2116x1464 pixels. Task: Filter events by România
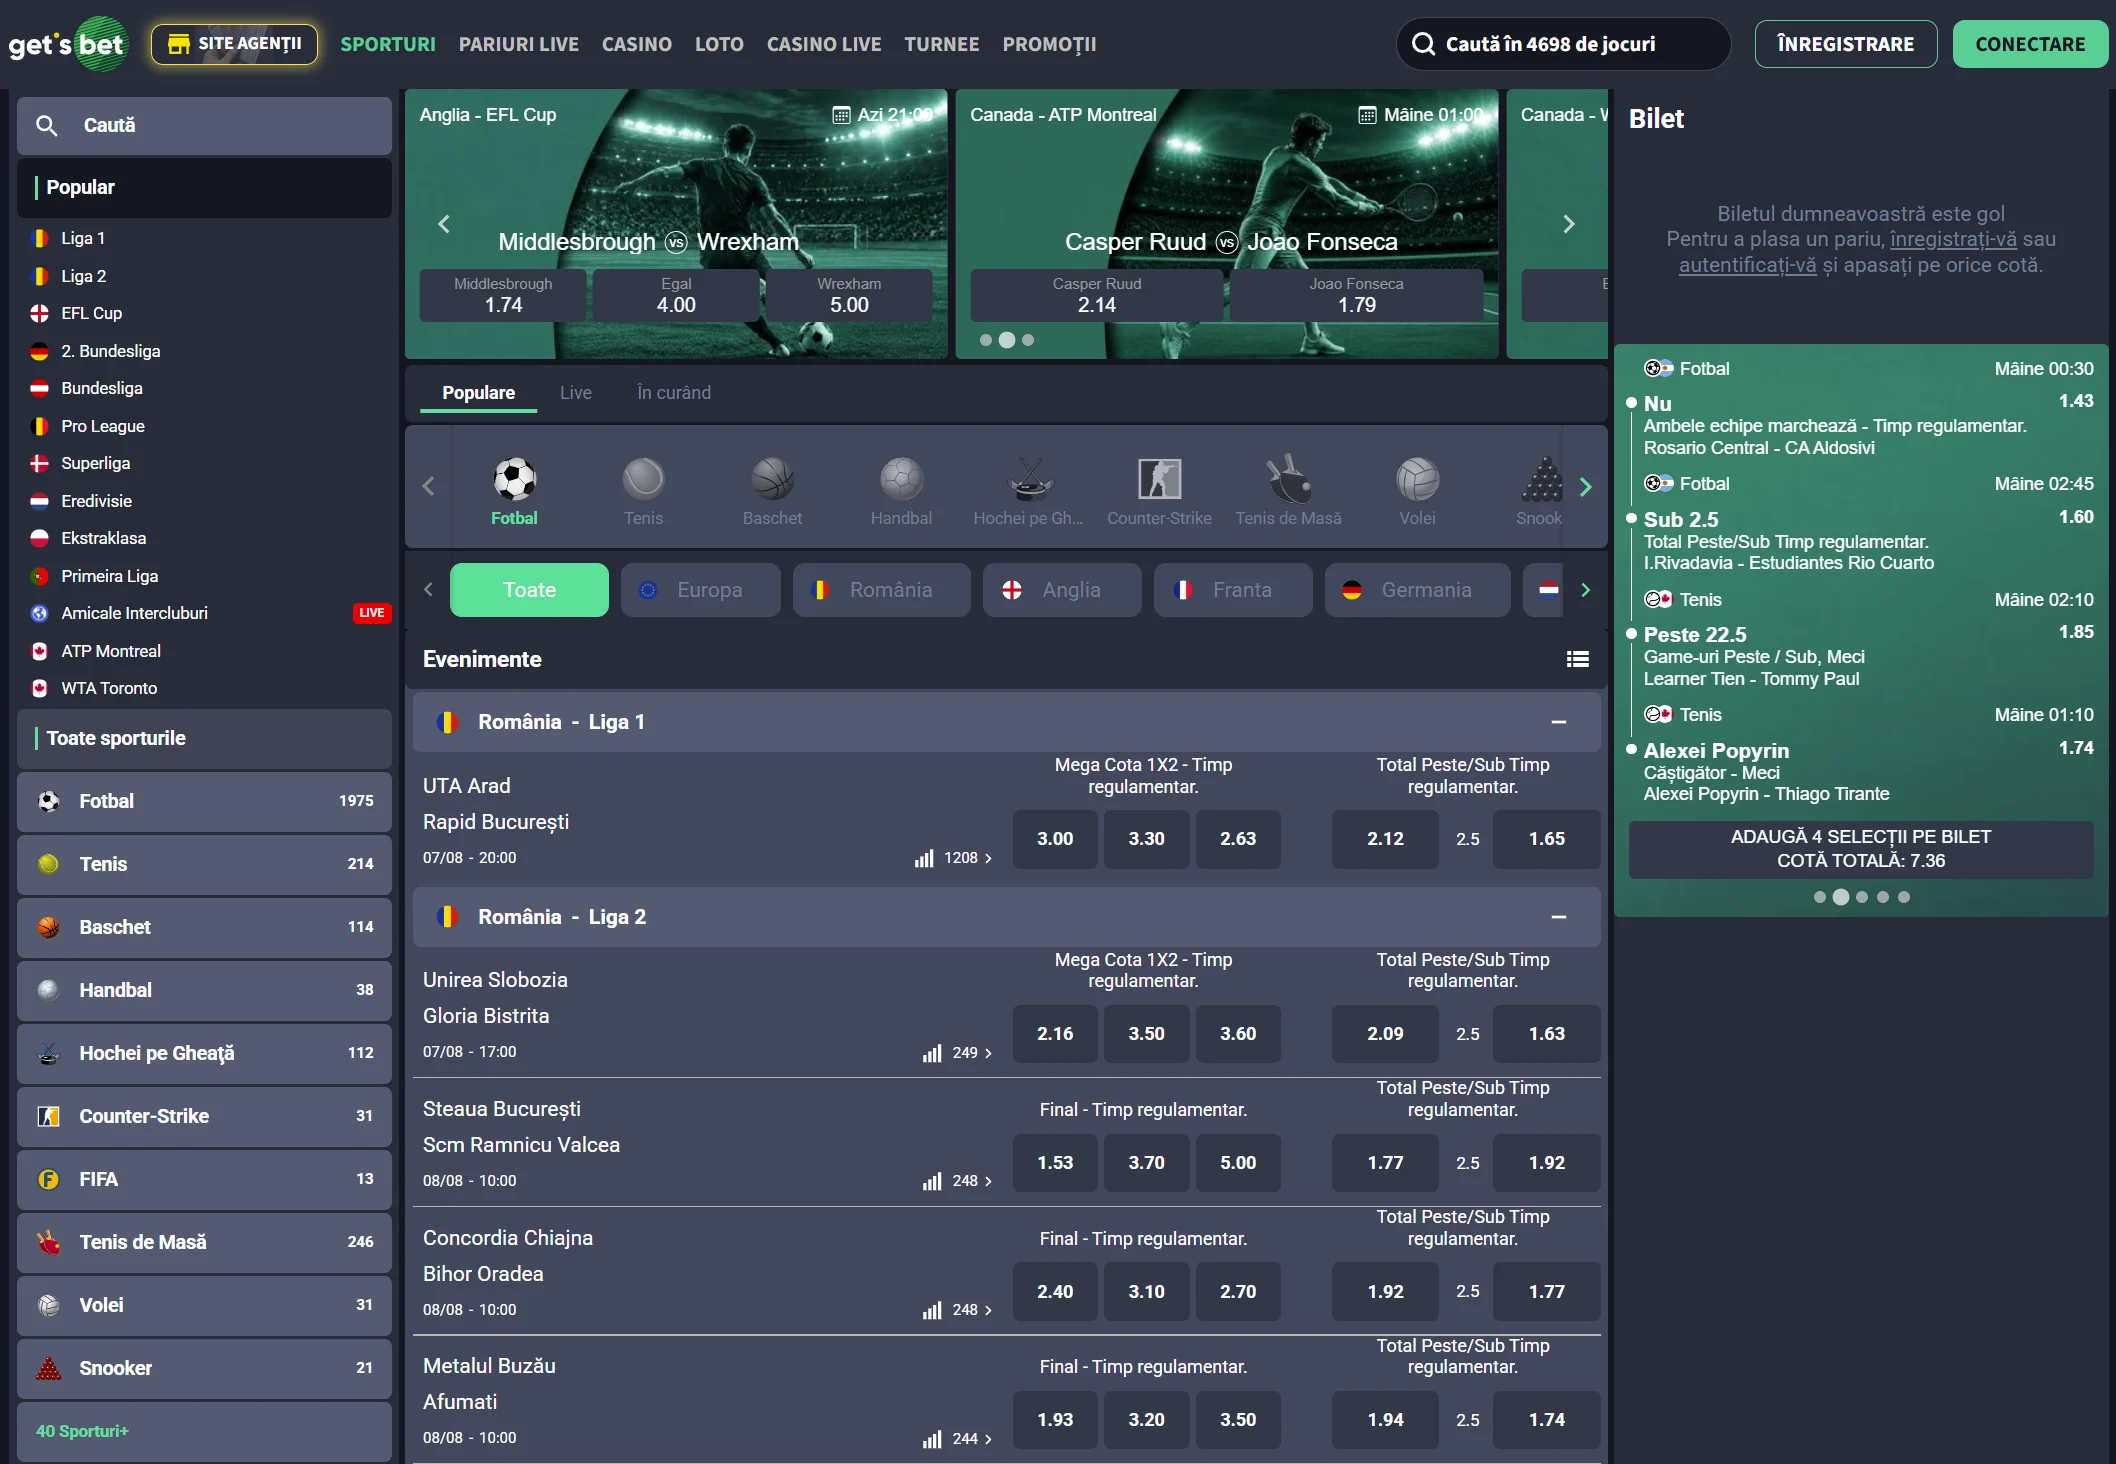click(x=881, y=590)
